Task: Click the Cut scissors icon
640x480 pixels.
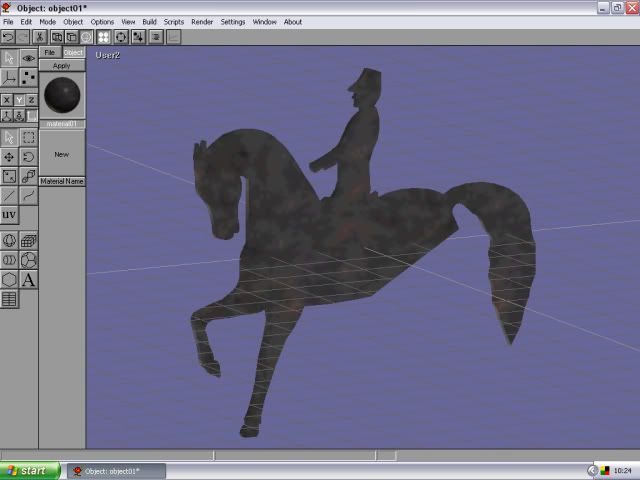Action: pos(40,37)
